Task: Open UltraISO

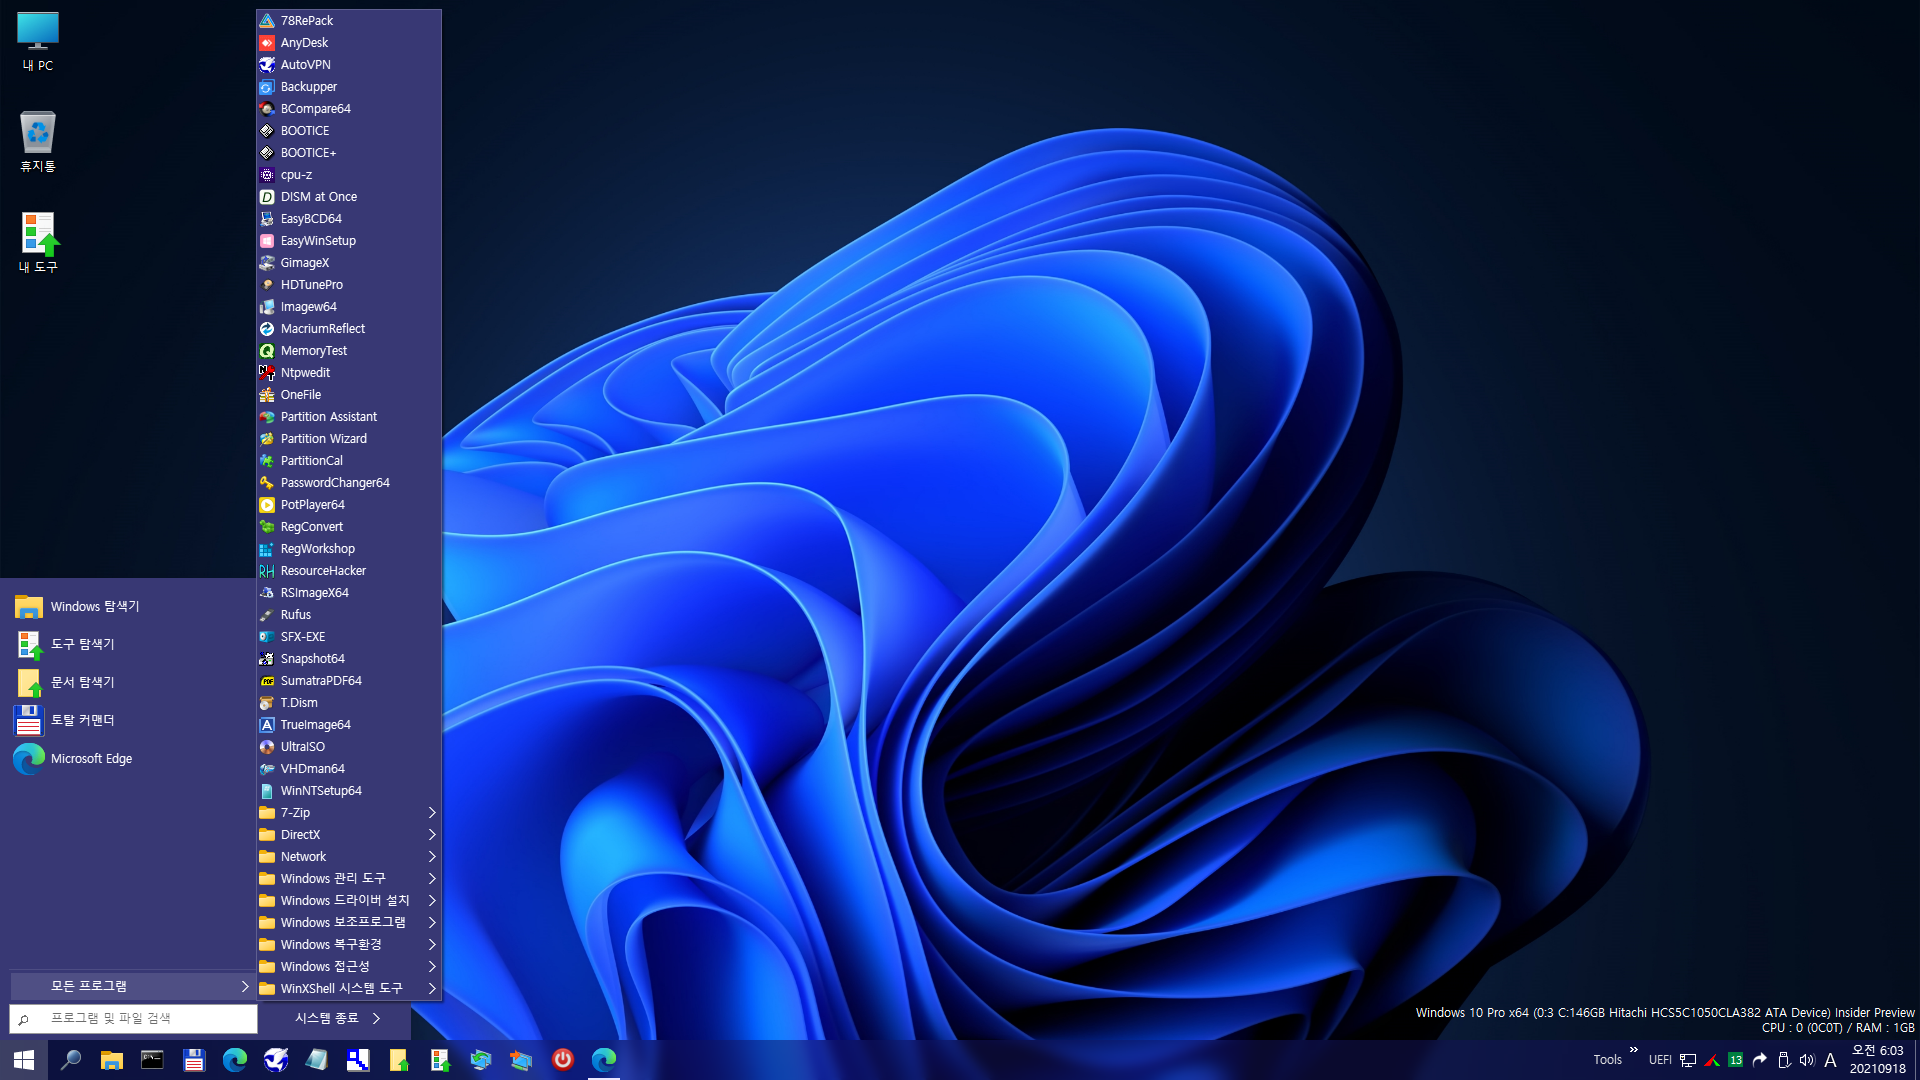Action: click(x=348, y=746)
